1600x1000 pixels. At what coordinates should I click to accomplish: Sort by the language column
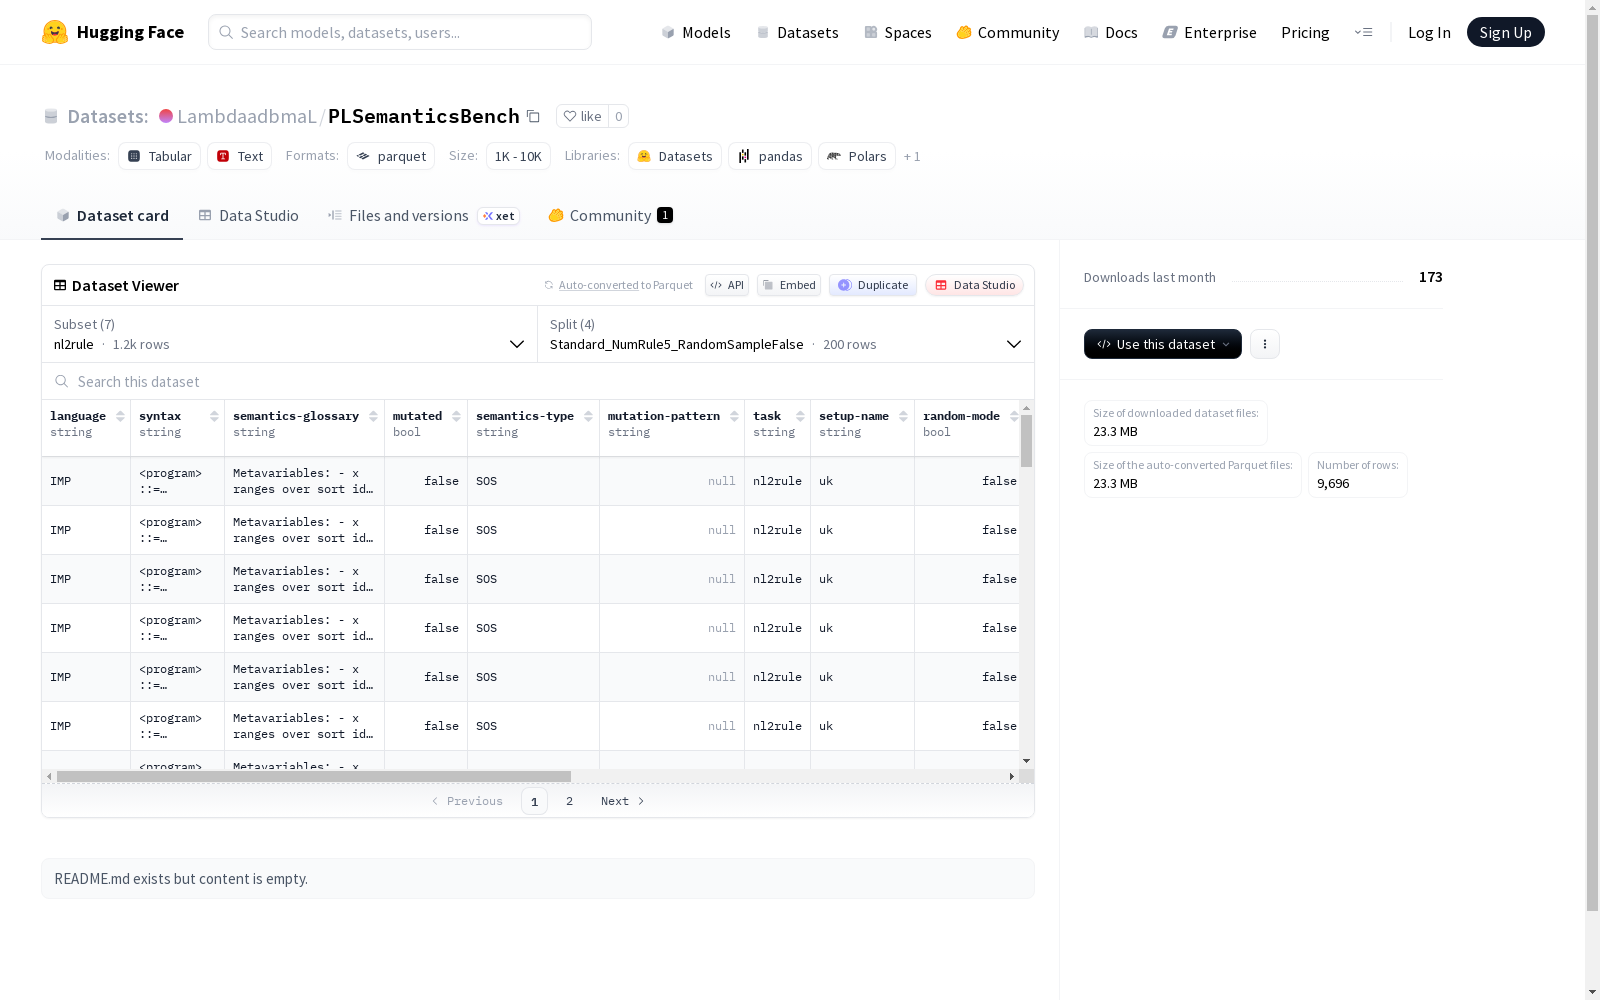120,416
